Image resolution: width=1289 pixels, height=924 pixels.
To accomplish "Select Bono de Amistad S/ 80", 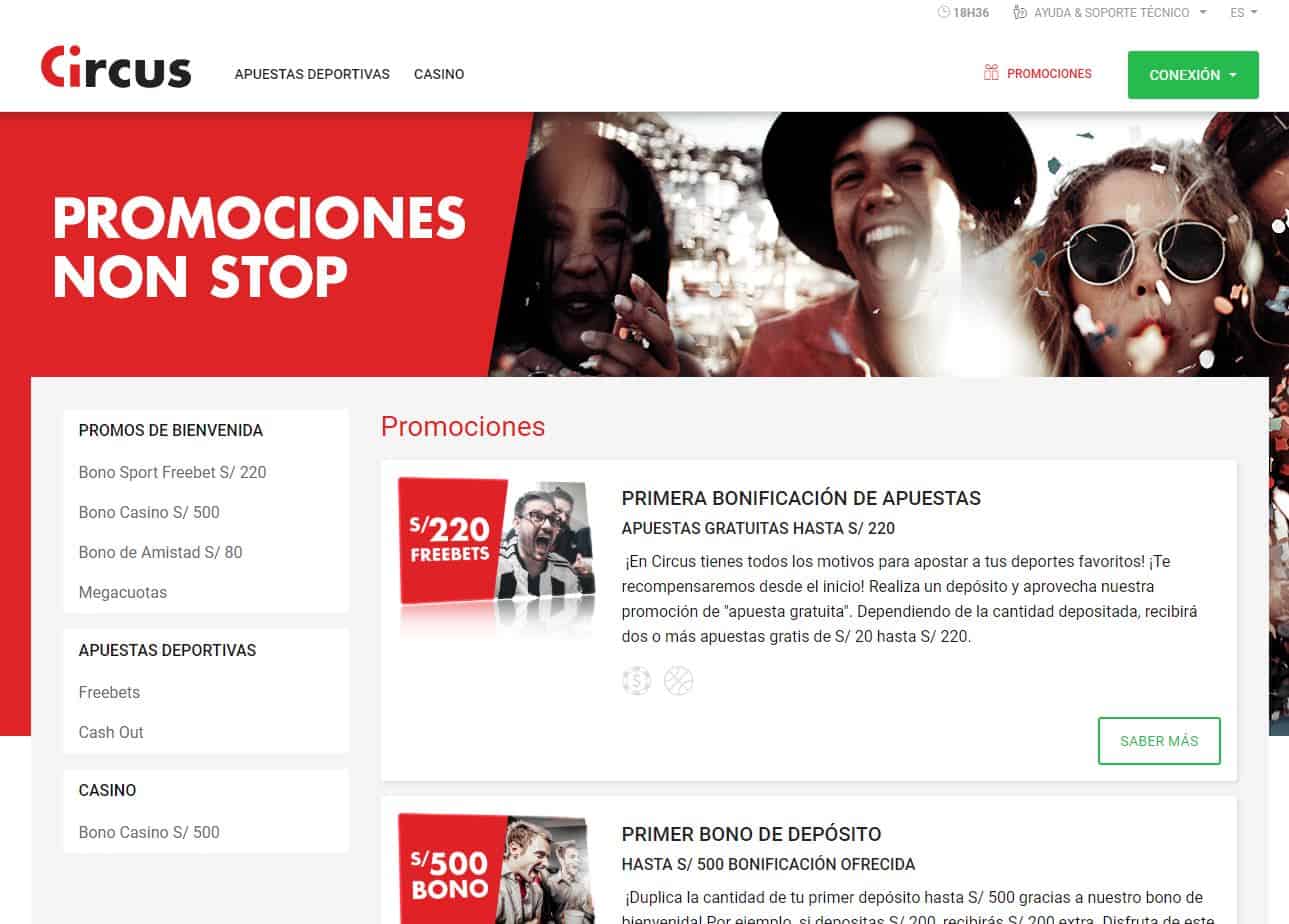I will pyautogui.click(x=161, y=552).
